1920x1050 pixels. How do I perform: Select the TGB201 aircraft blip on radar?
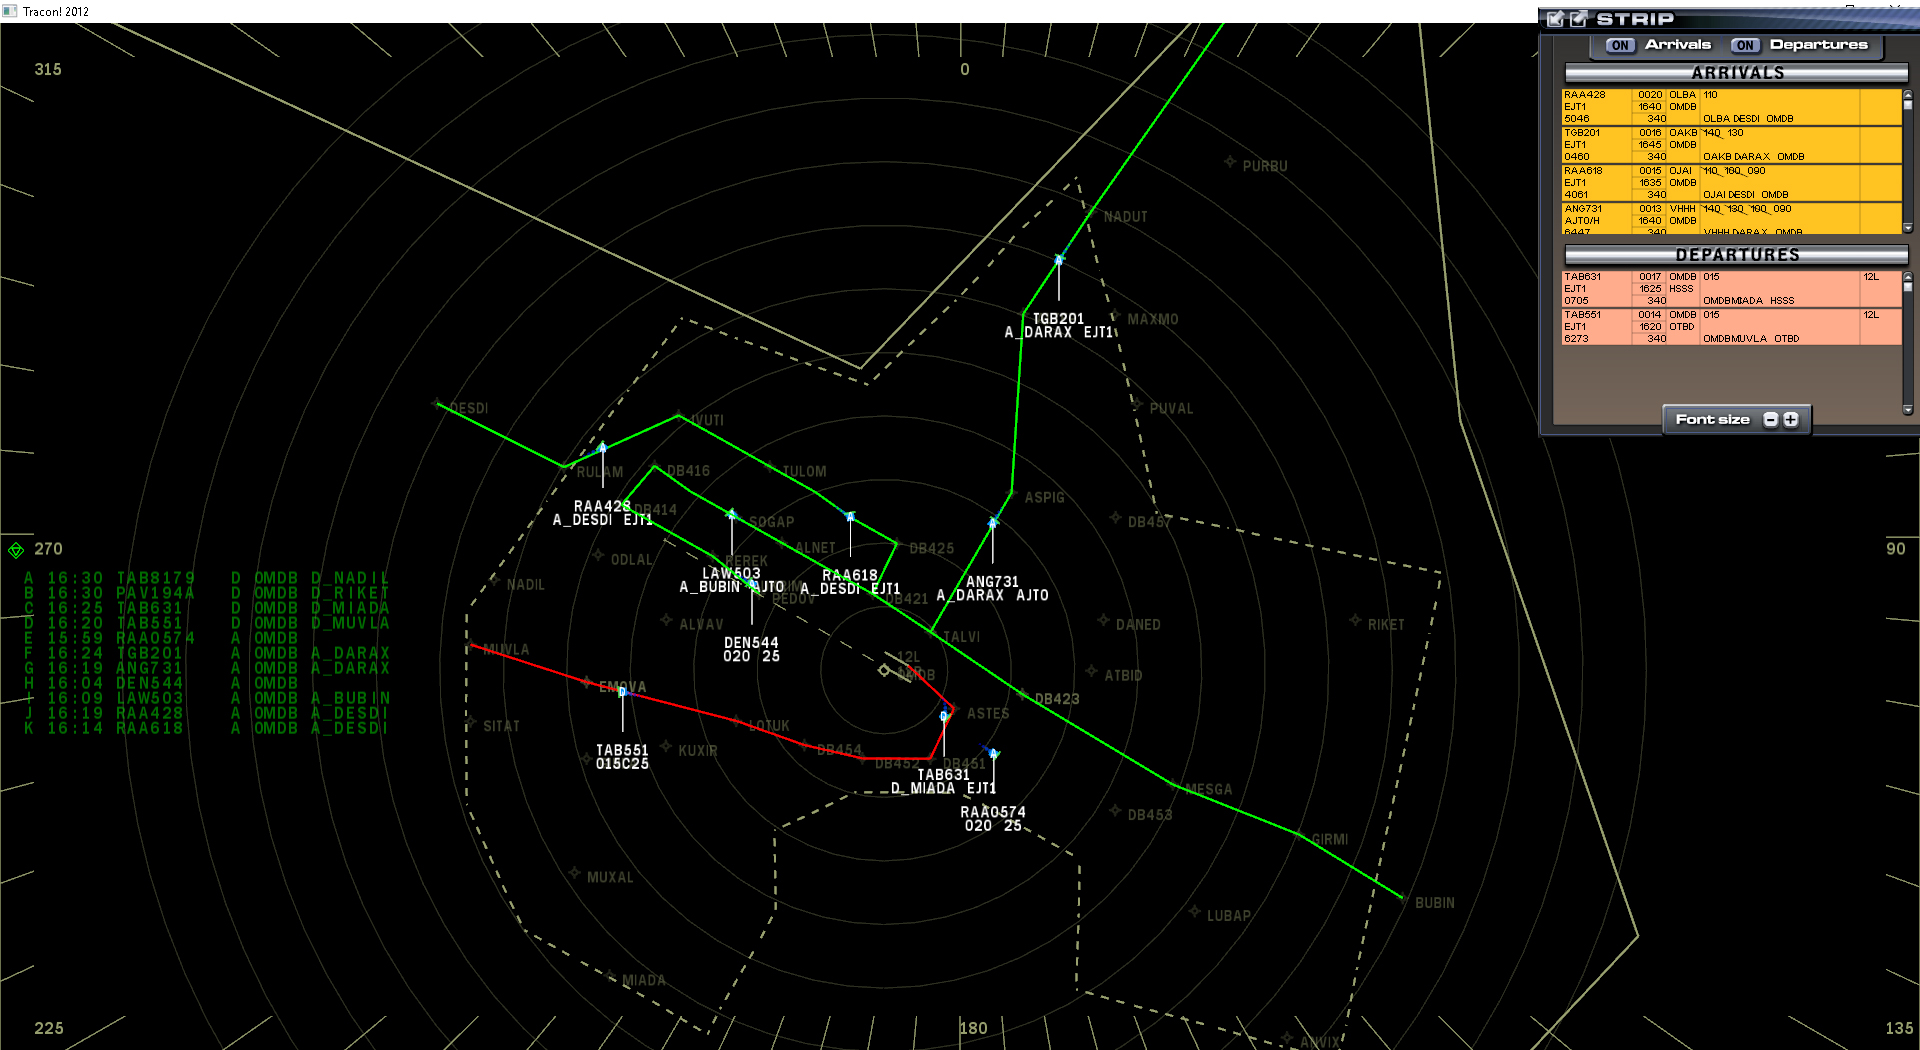1059,259
